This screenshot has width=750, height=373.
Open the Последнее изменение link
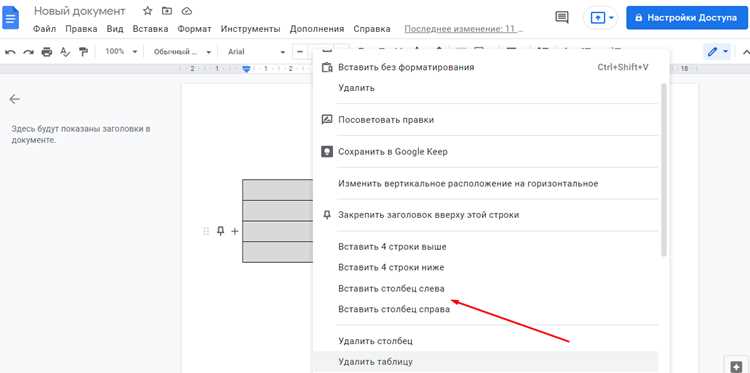click(x=464, y=29)
